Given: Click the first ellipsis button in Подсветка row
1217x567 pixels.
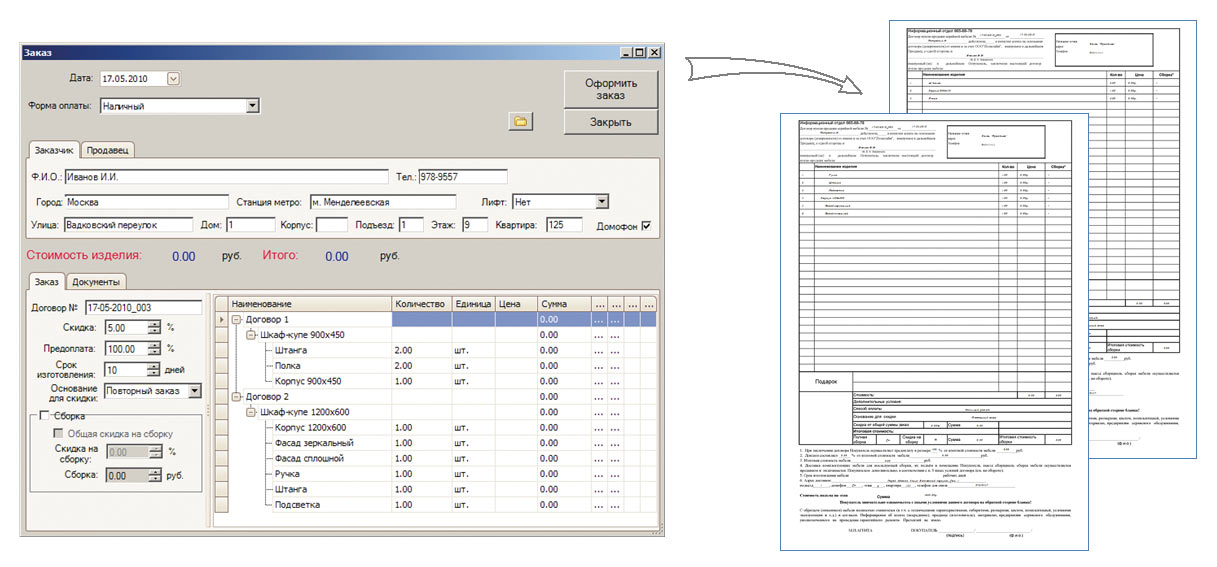Looking at the screenshot, I should coord(599,506).
